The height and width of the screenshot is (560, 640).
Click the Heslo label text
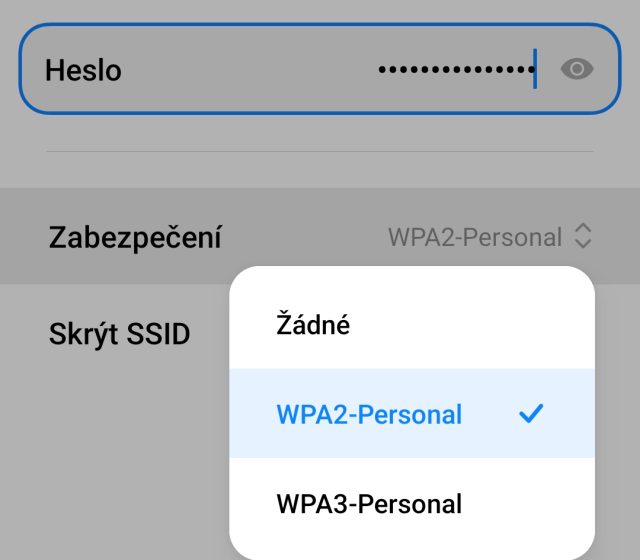point(83,70)
